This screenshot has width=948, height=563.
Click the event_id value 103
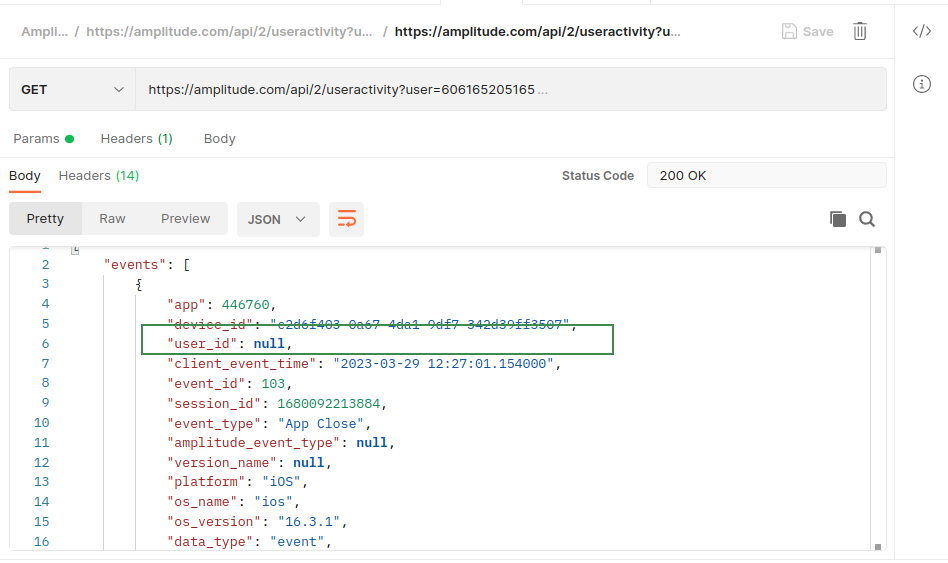(x=273, y=383)
